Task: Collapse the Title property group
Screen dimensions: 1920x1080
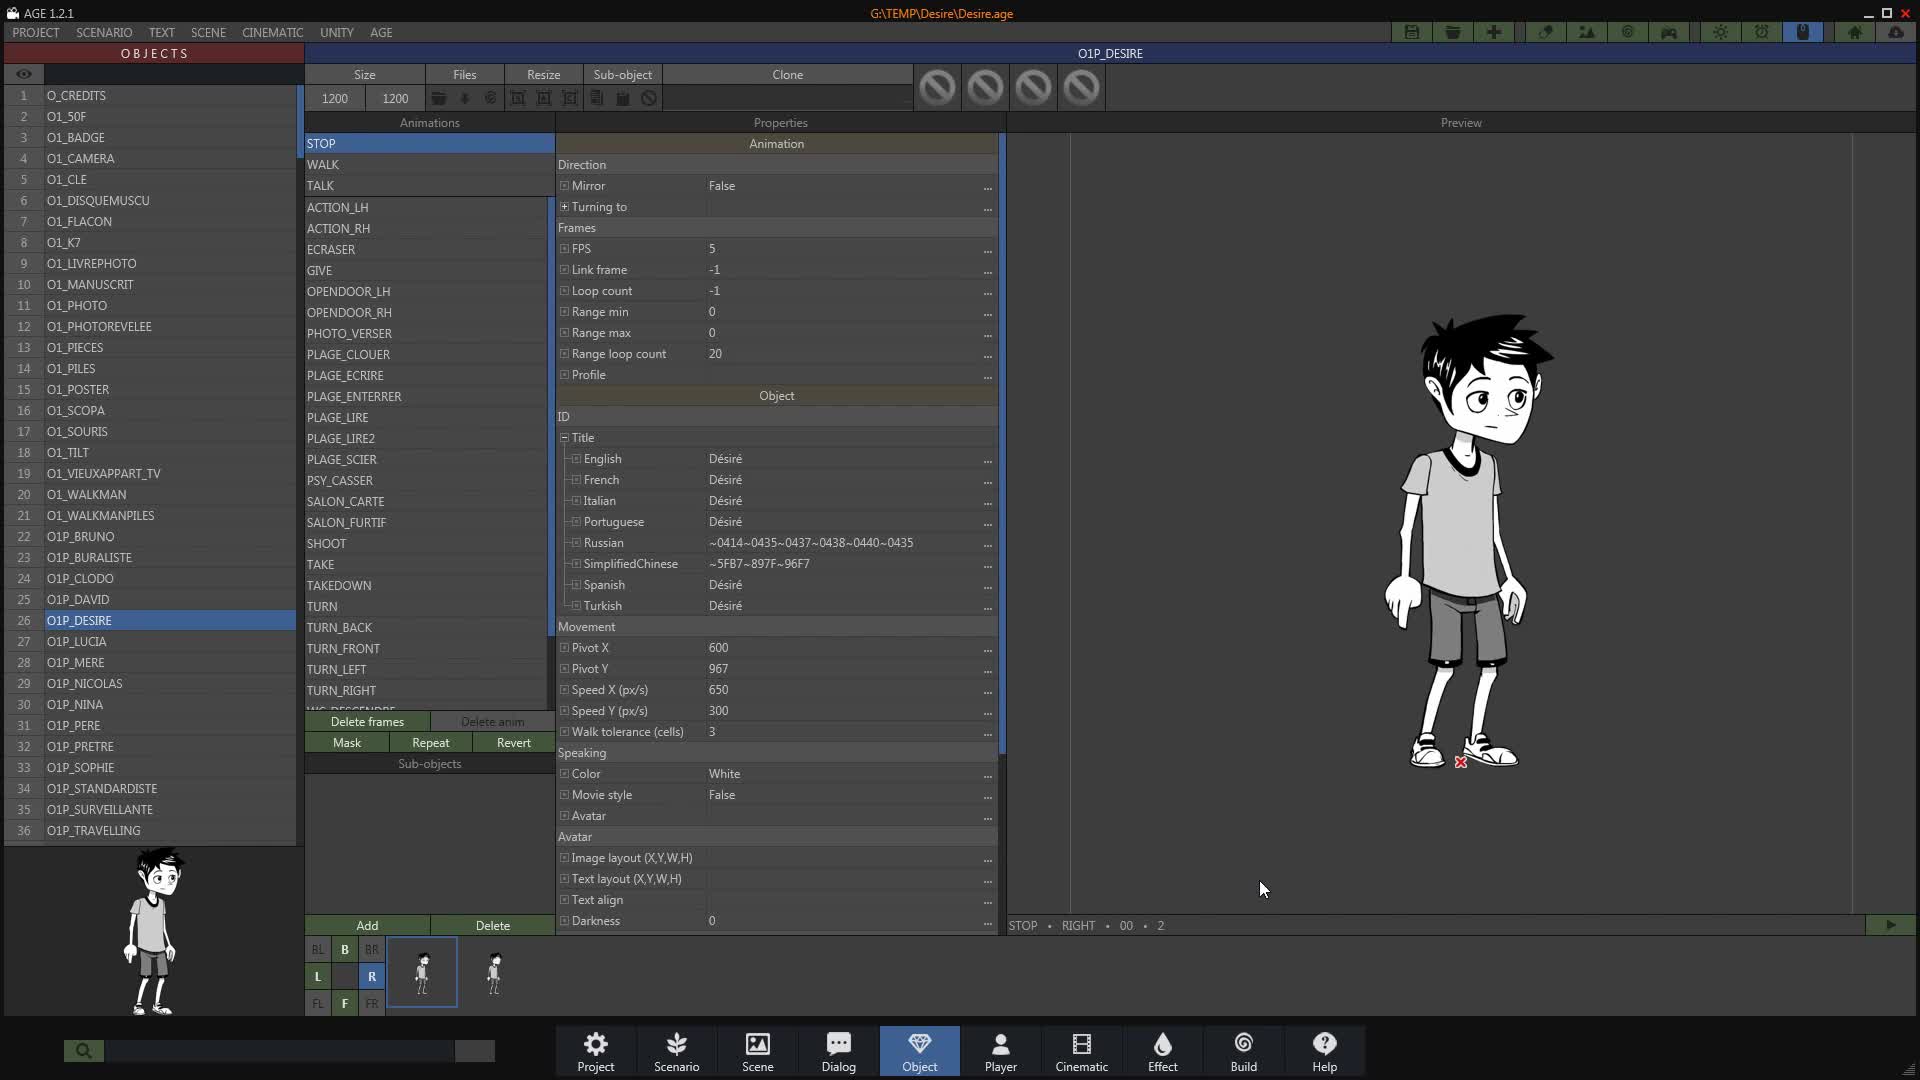Action: point(564,438)
